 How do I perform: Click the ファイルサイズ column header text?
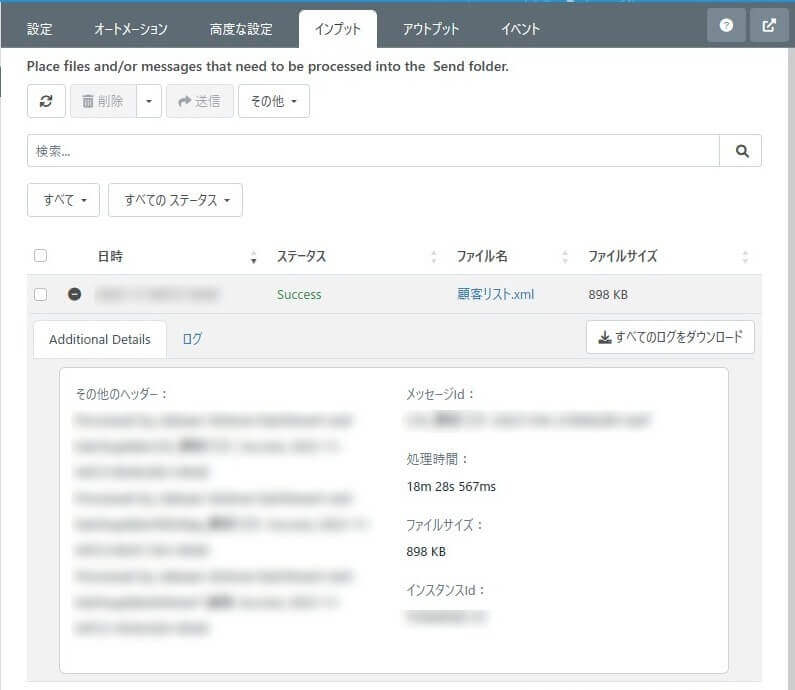pyautogui.click(x=623, y=256)
